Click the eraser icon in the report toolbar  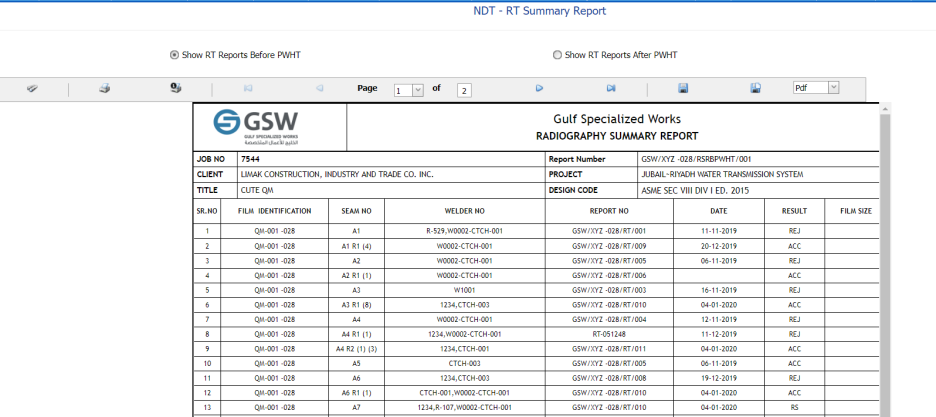(x=32, y=89)
